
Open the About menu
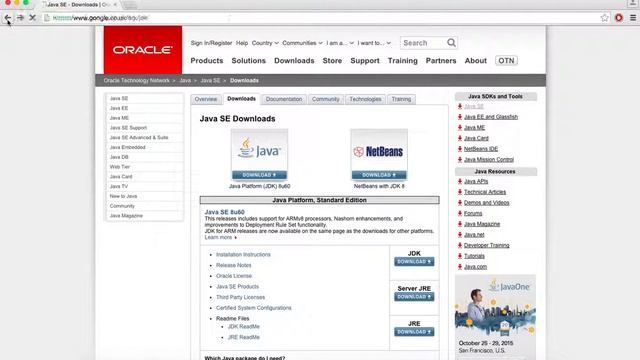[476, 60]
